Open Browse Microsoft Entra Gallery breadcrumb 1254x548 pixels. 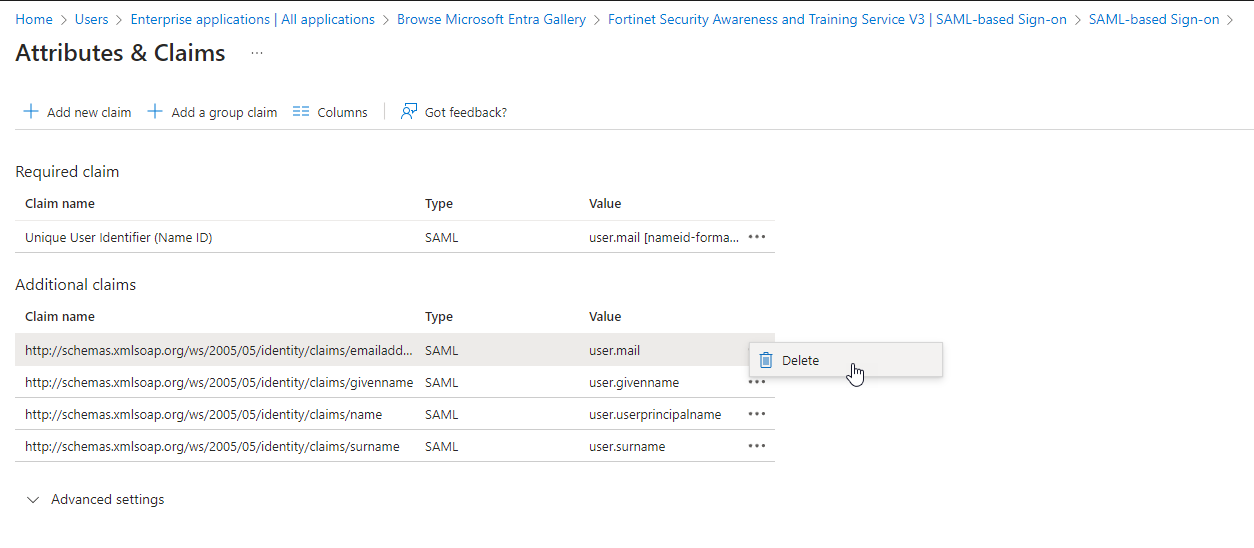[492, 19]
